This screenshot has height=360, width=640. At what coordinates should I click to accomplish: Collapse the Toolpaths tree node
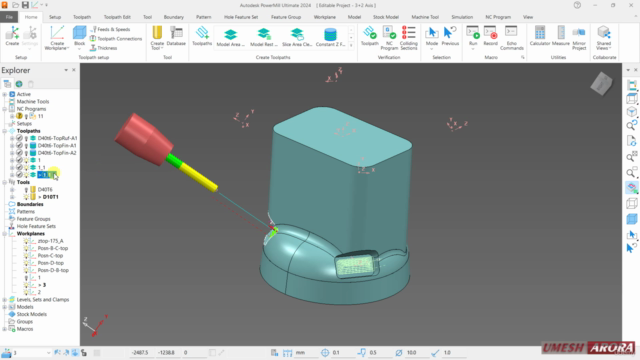[x=4, y=131]
